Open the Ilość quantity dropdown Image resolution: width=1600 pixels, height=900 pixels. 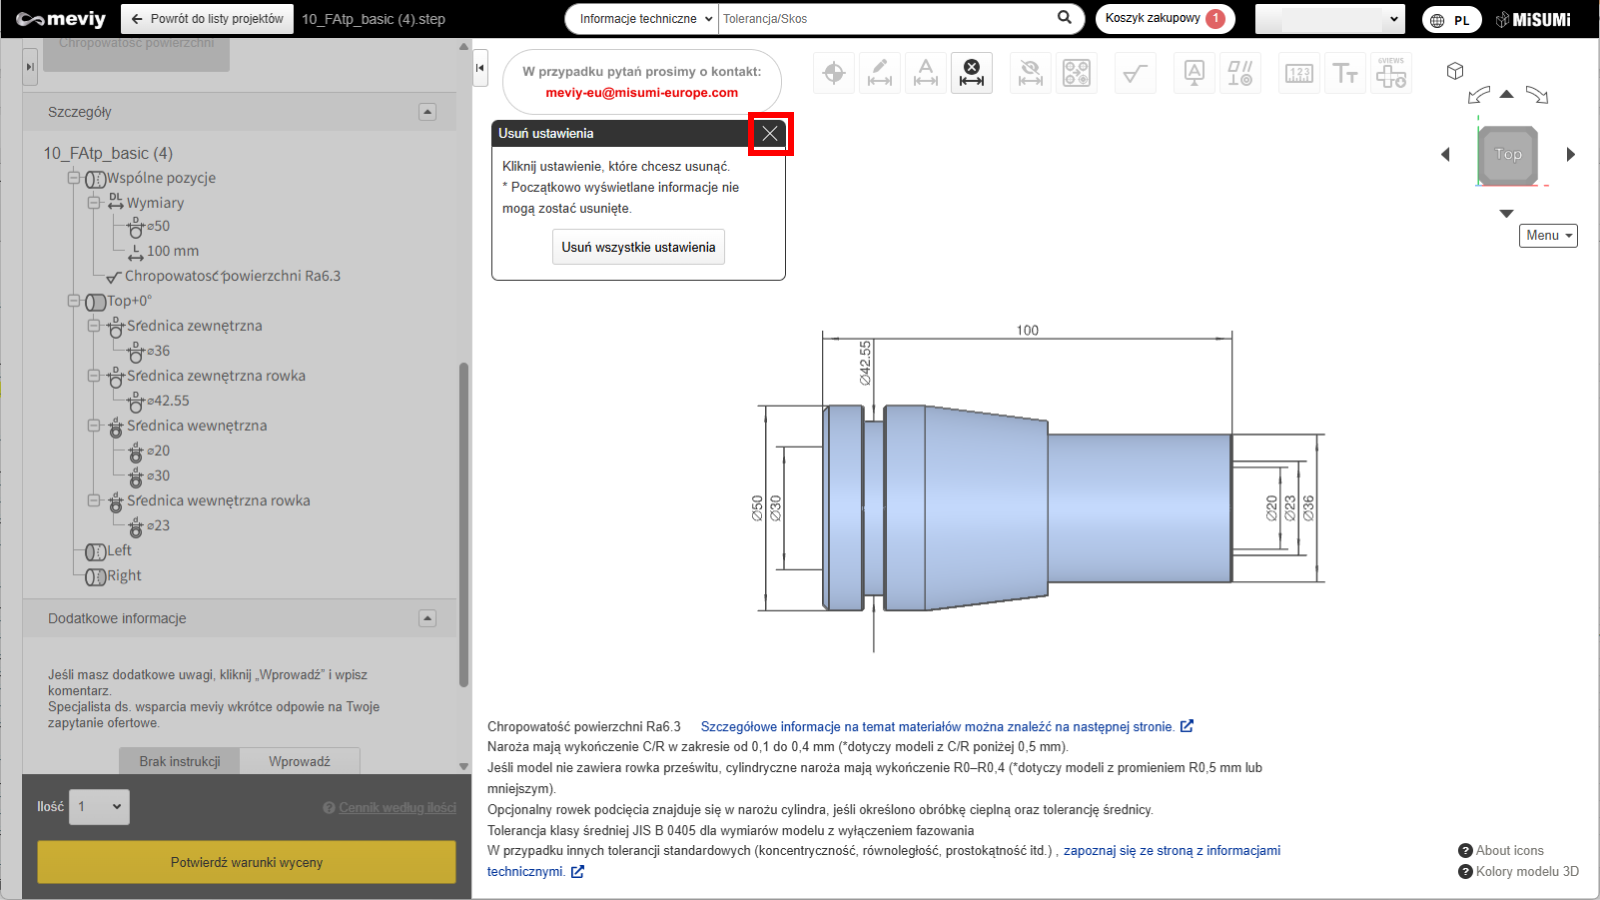(99, 807)
